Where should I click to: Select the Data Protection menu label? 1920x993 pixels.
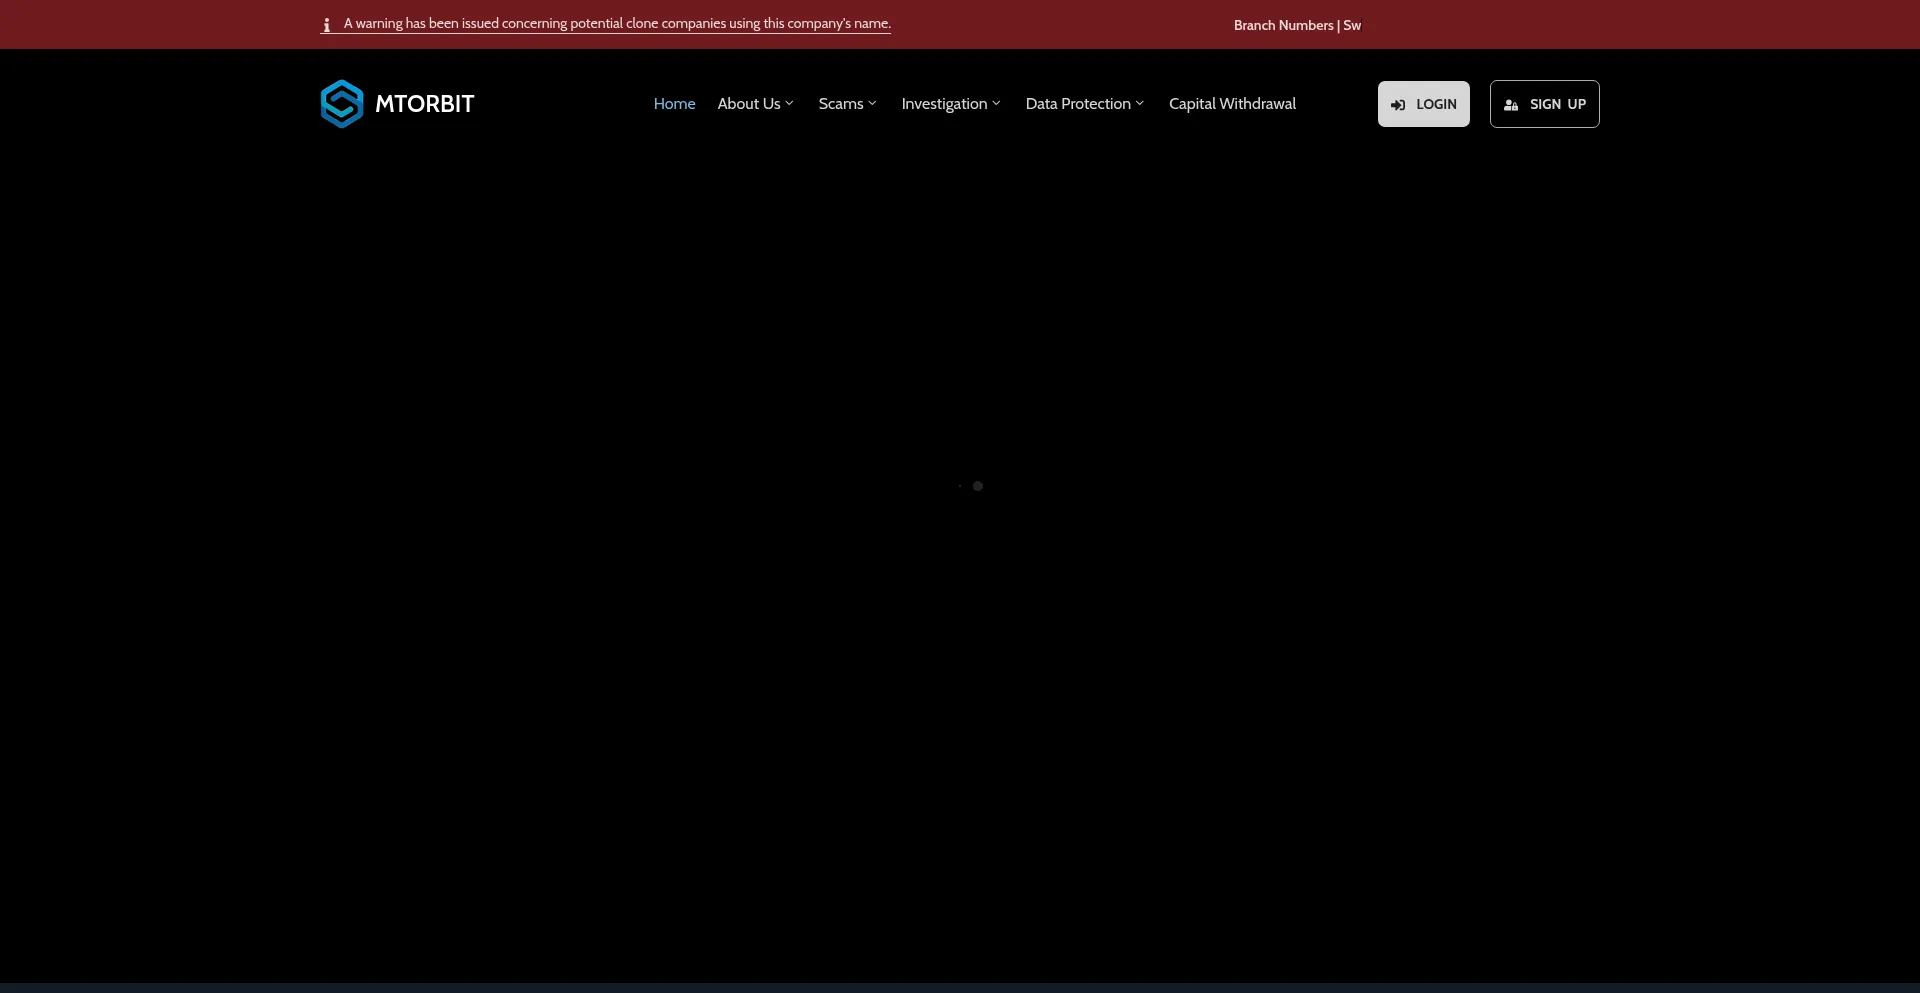tap(1077, 104)
